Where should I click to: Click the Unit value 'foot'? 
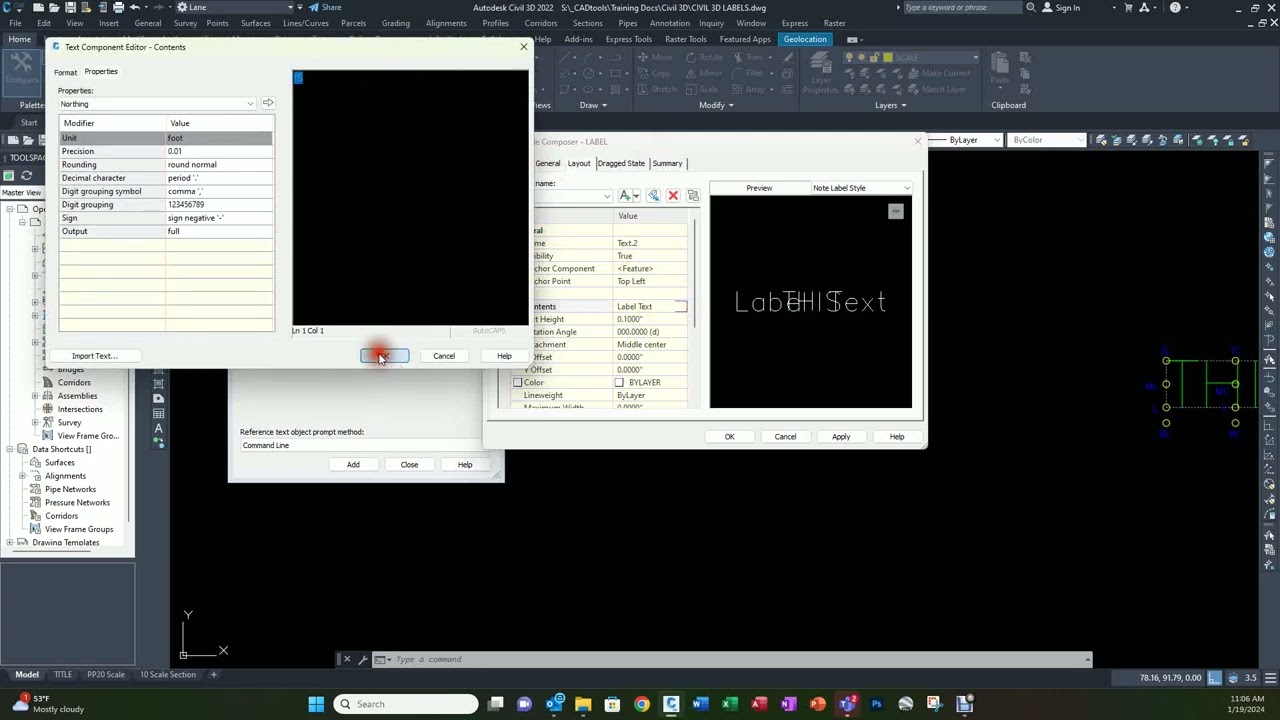(218, 138)
